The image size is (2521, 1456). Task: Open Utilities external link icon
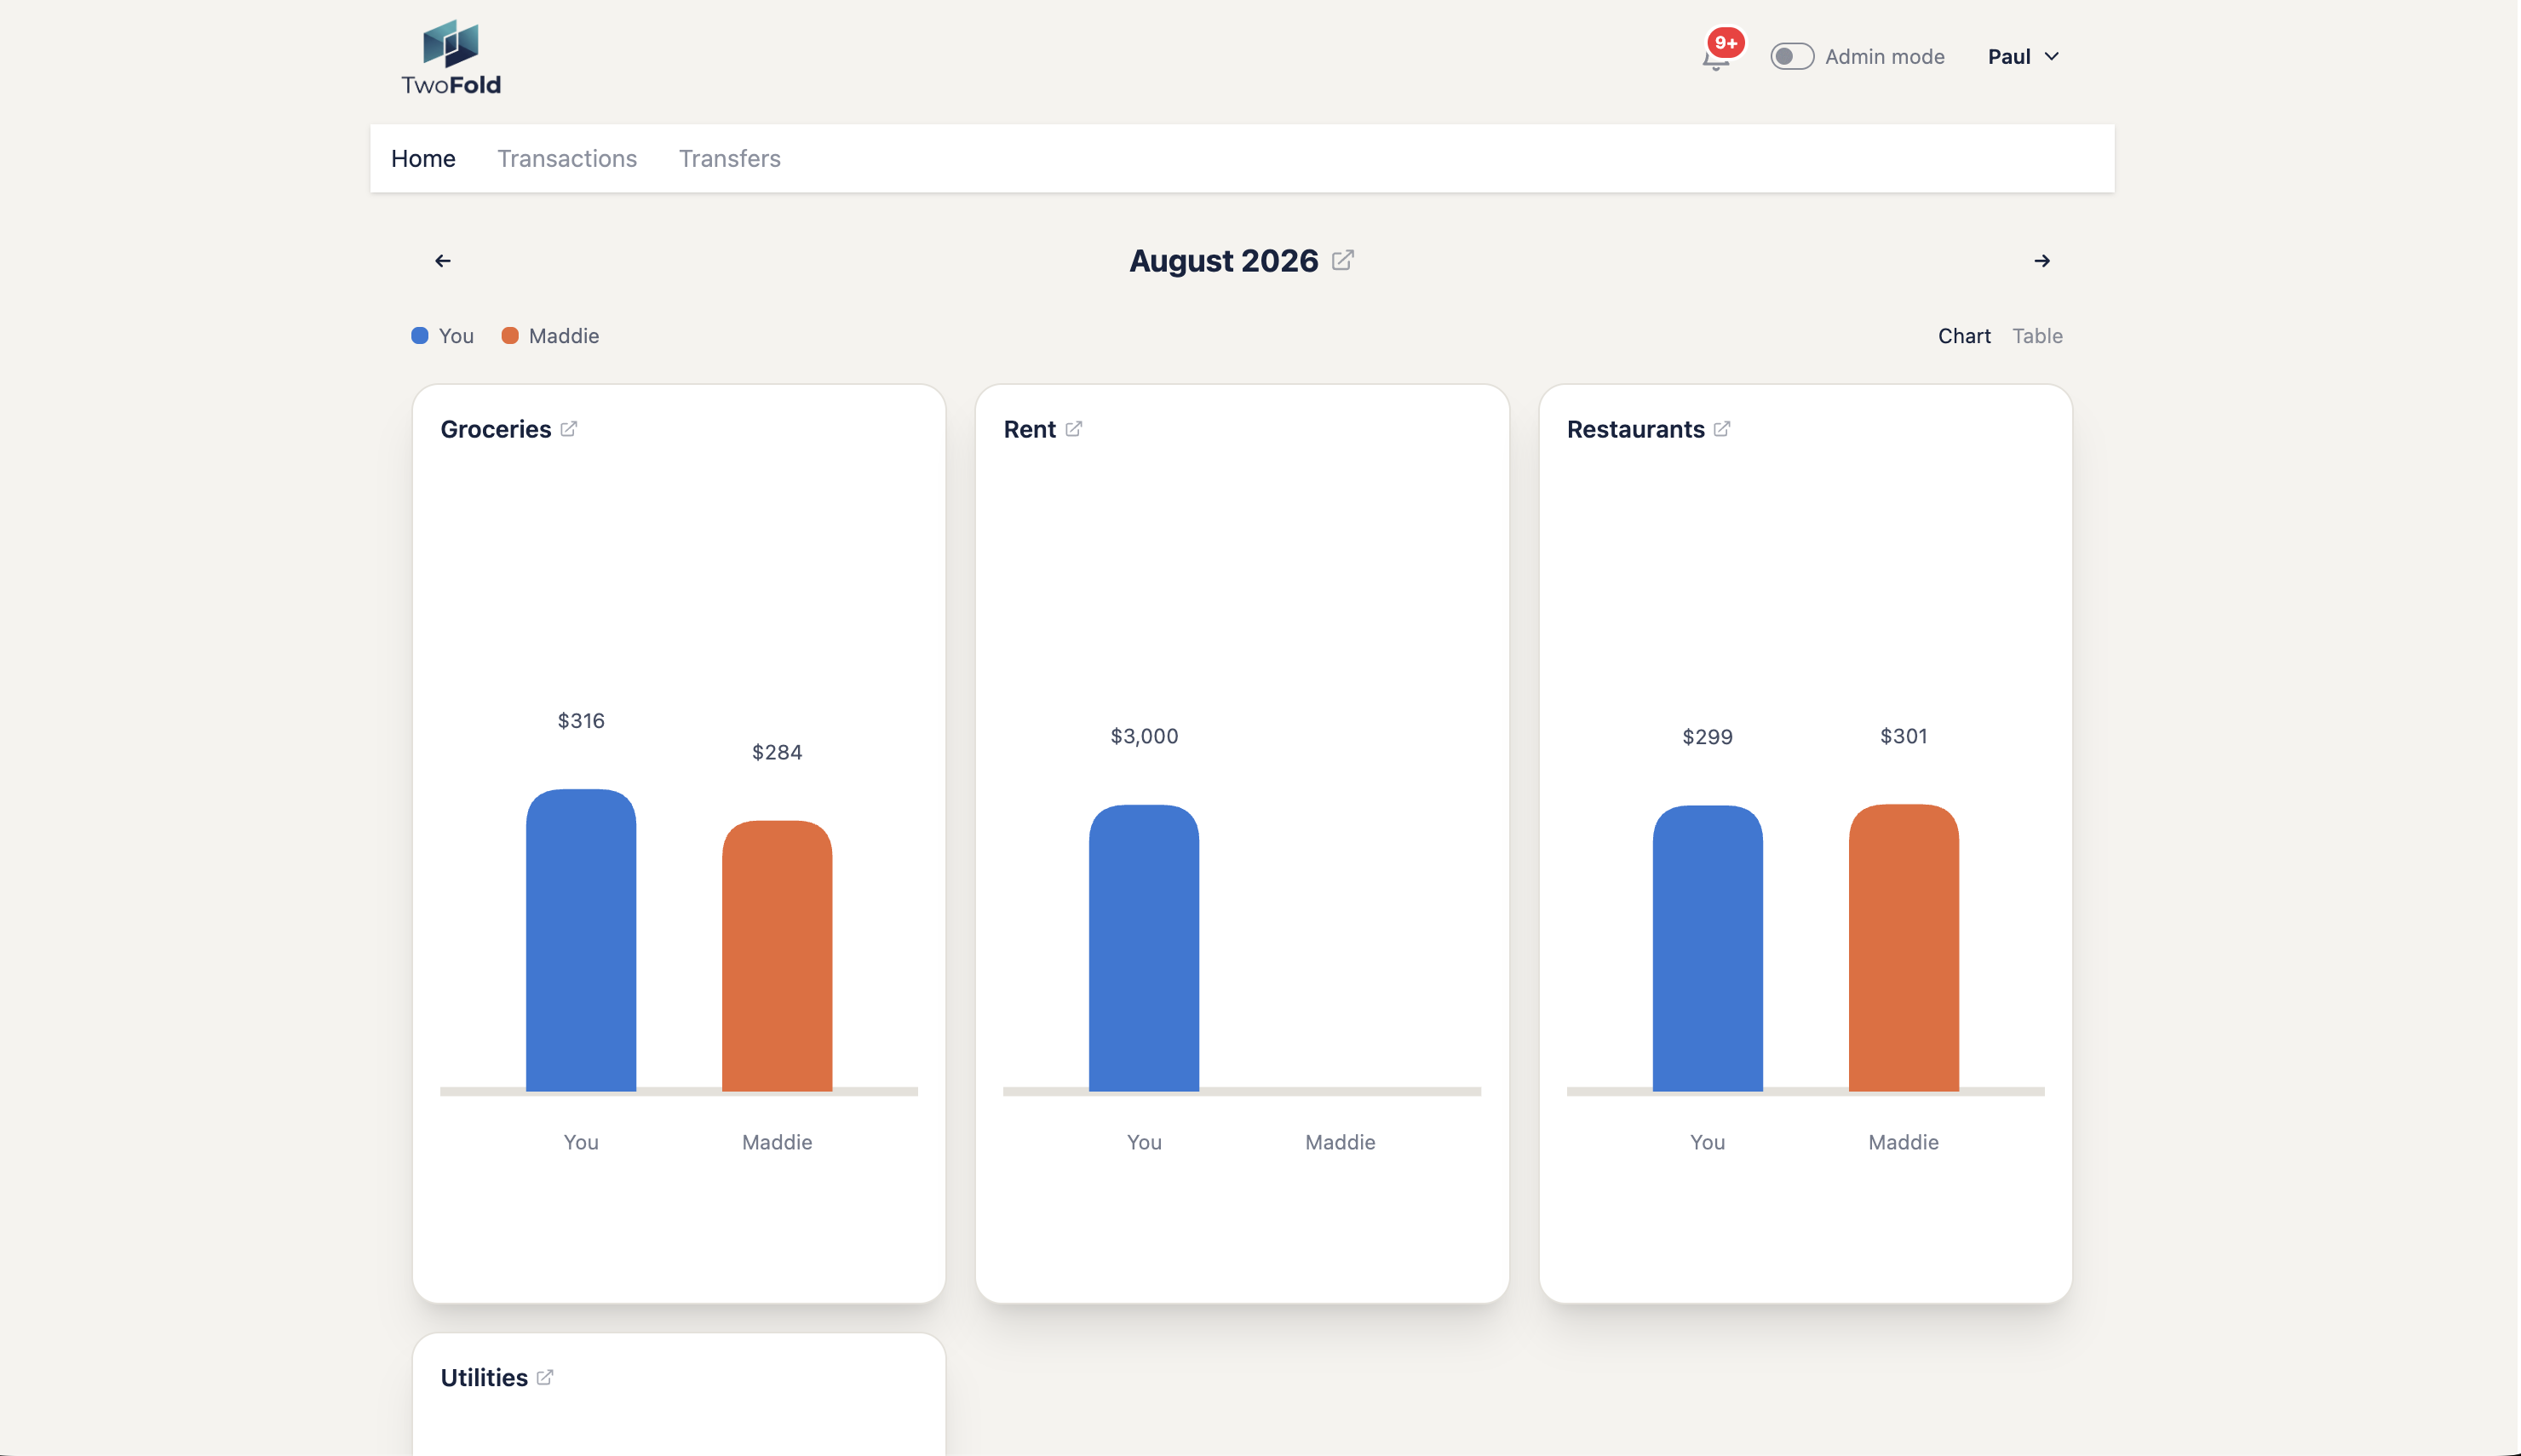tap(545, 1377)
